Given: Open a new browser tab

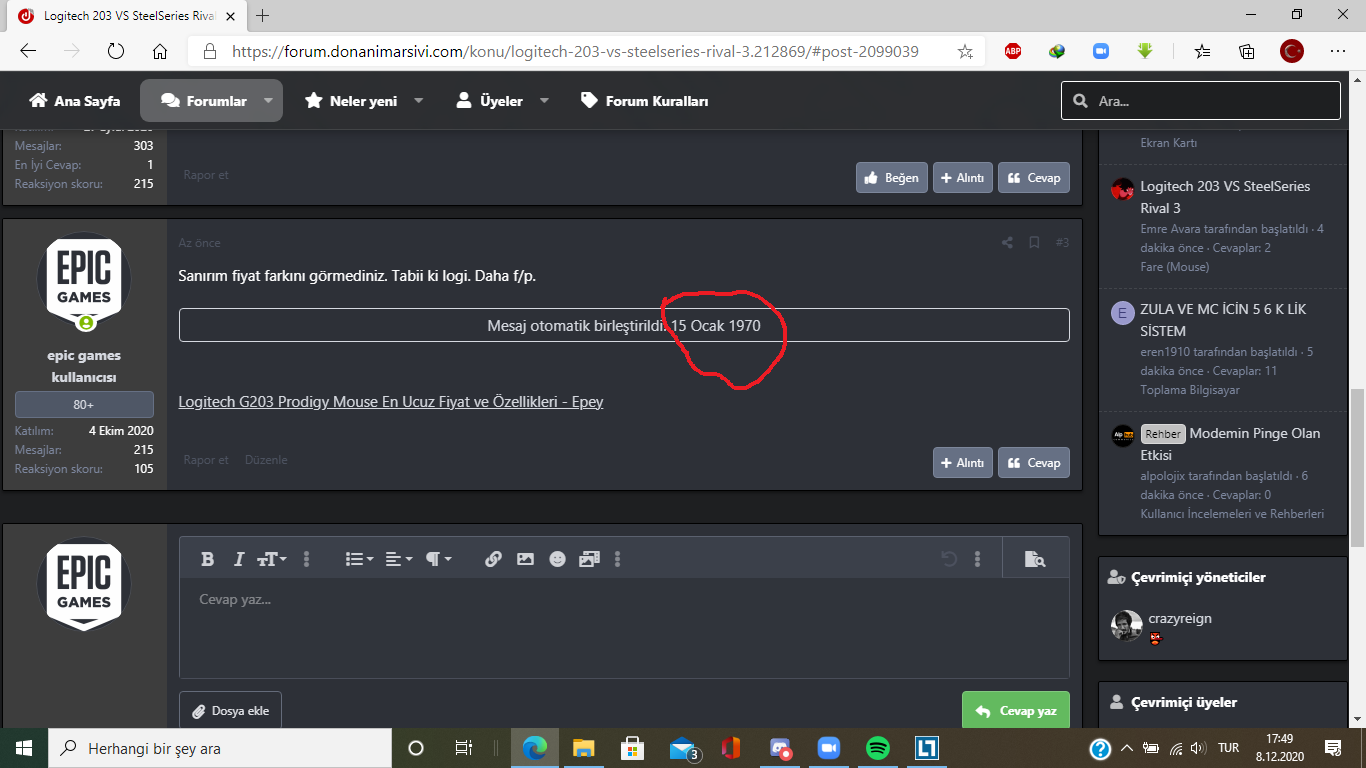Looking at the screenshot, I should [263, 16].
